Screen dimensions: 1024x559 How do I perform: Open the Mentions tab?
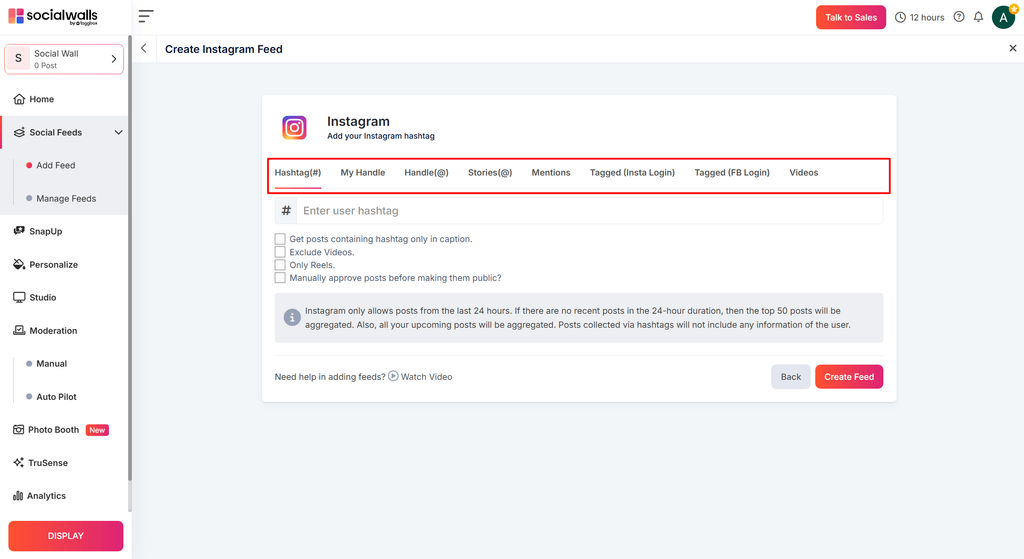click(551, 173)
